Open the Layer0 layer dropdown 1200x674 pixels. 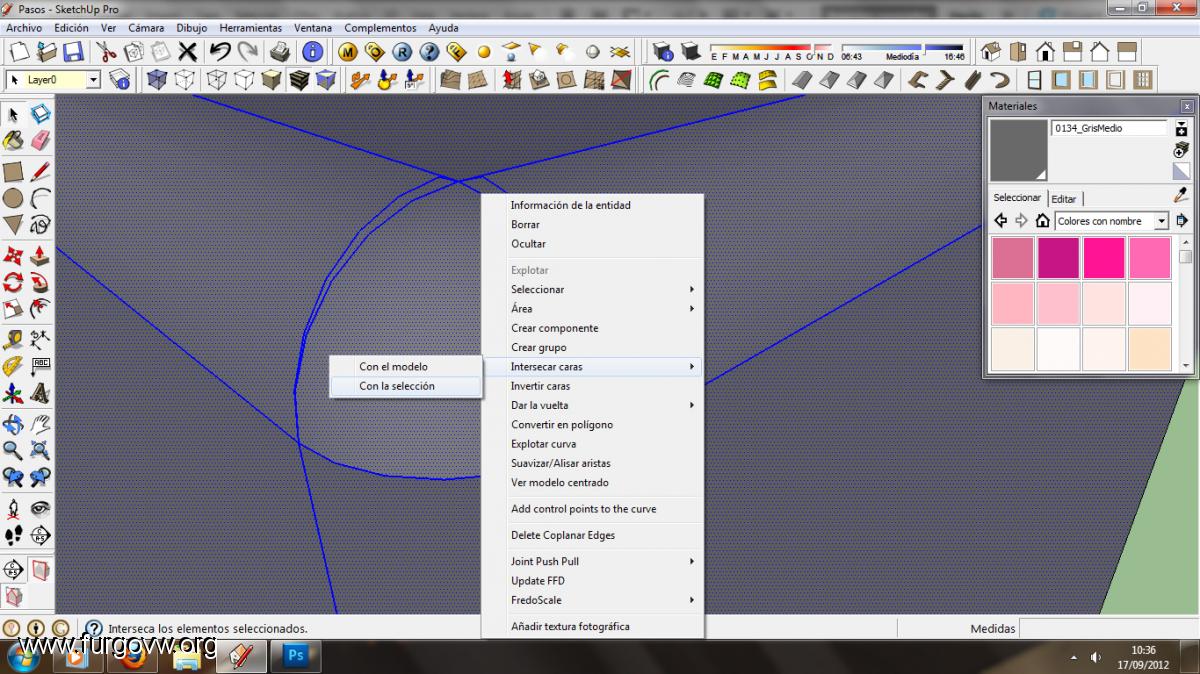(94, 80)
